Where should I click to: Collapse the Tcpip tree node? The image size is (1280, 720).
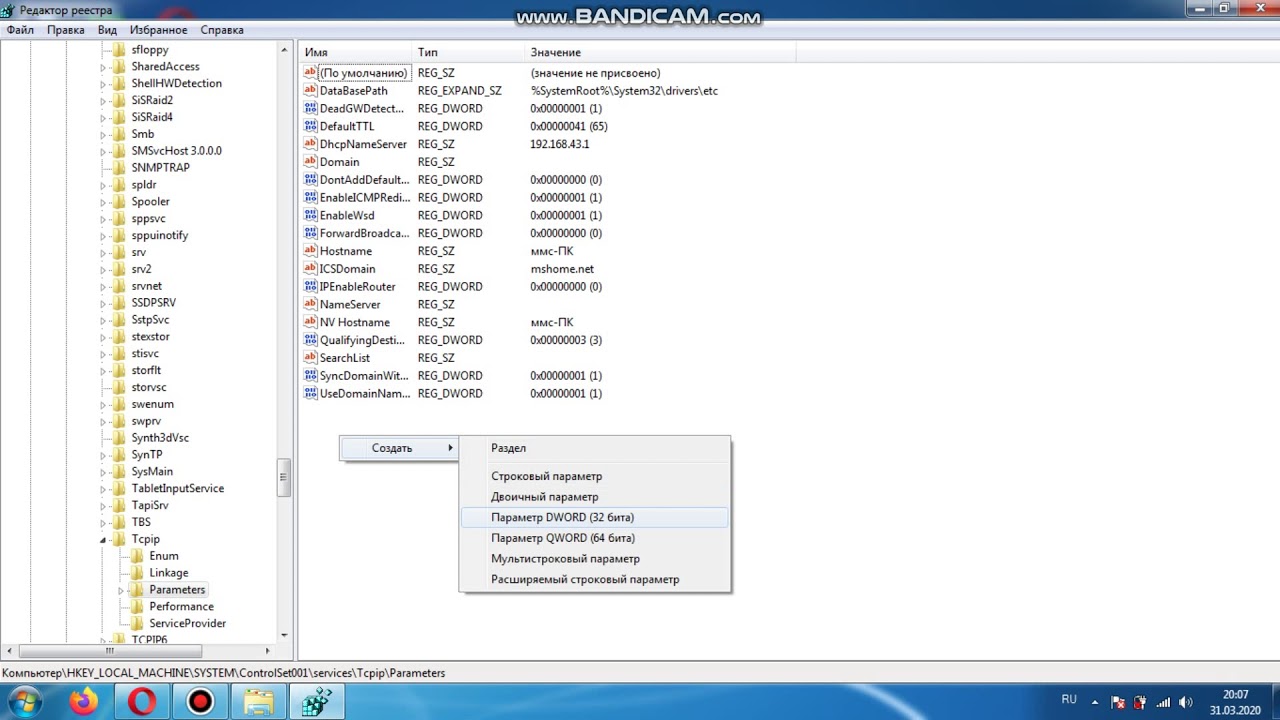point(103,540)
